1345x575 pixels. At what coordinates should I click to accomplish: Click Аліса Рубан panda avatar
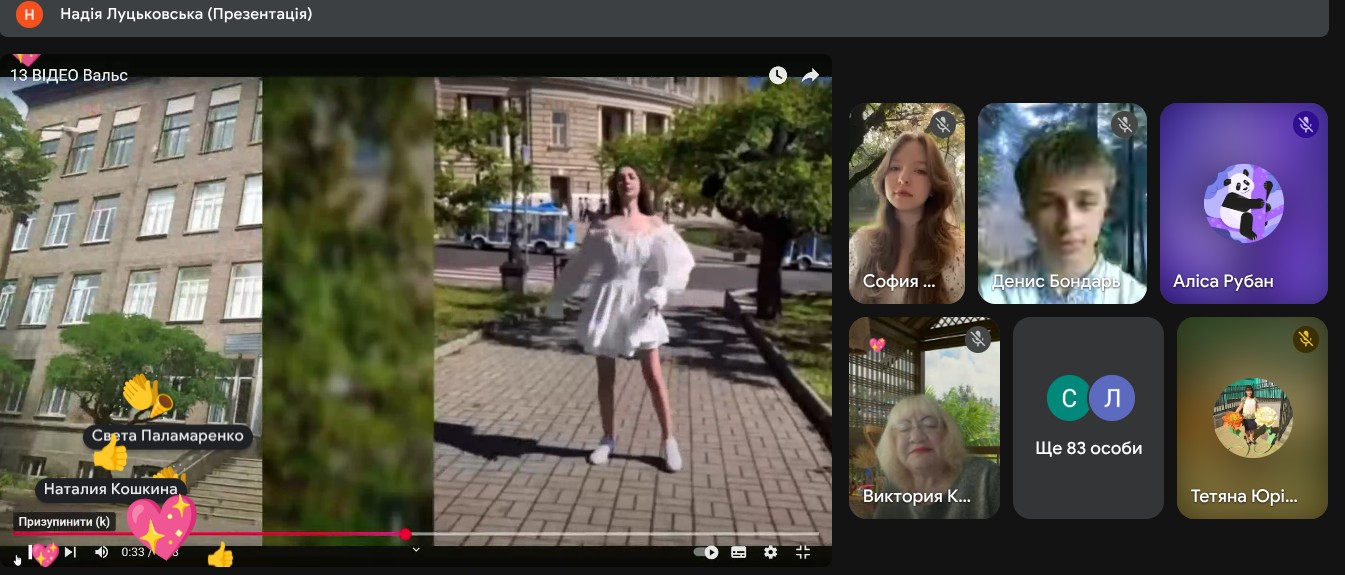click(1243, 204)
